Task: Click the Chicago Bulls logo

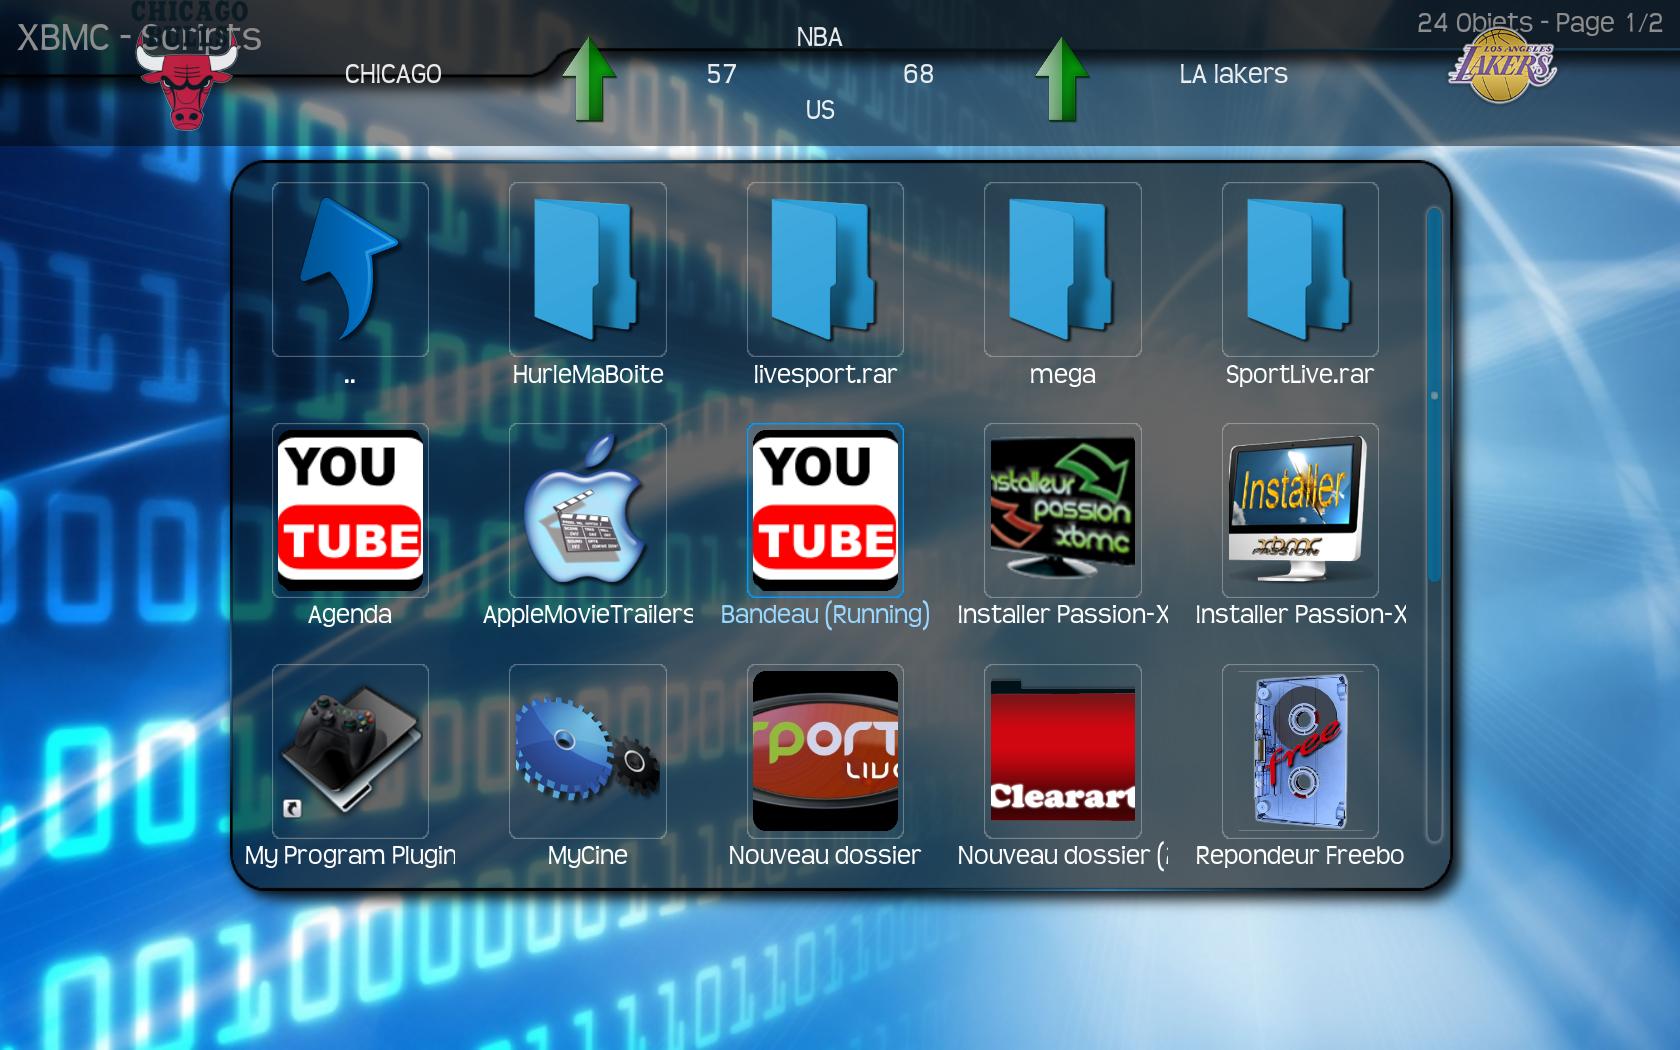Action: 186,68
